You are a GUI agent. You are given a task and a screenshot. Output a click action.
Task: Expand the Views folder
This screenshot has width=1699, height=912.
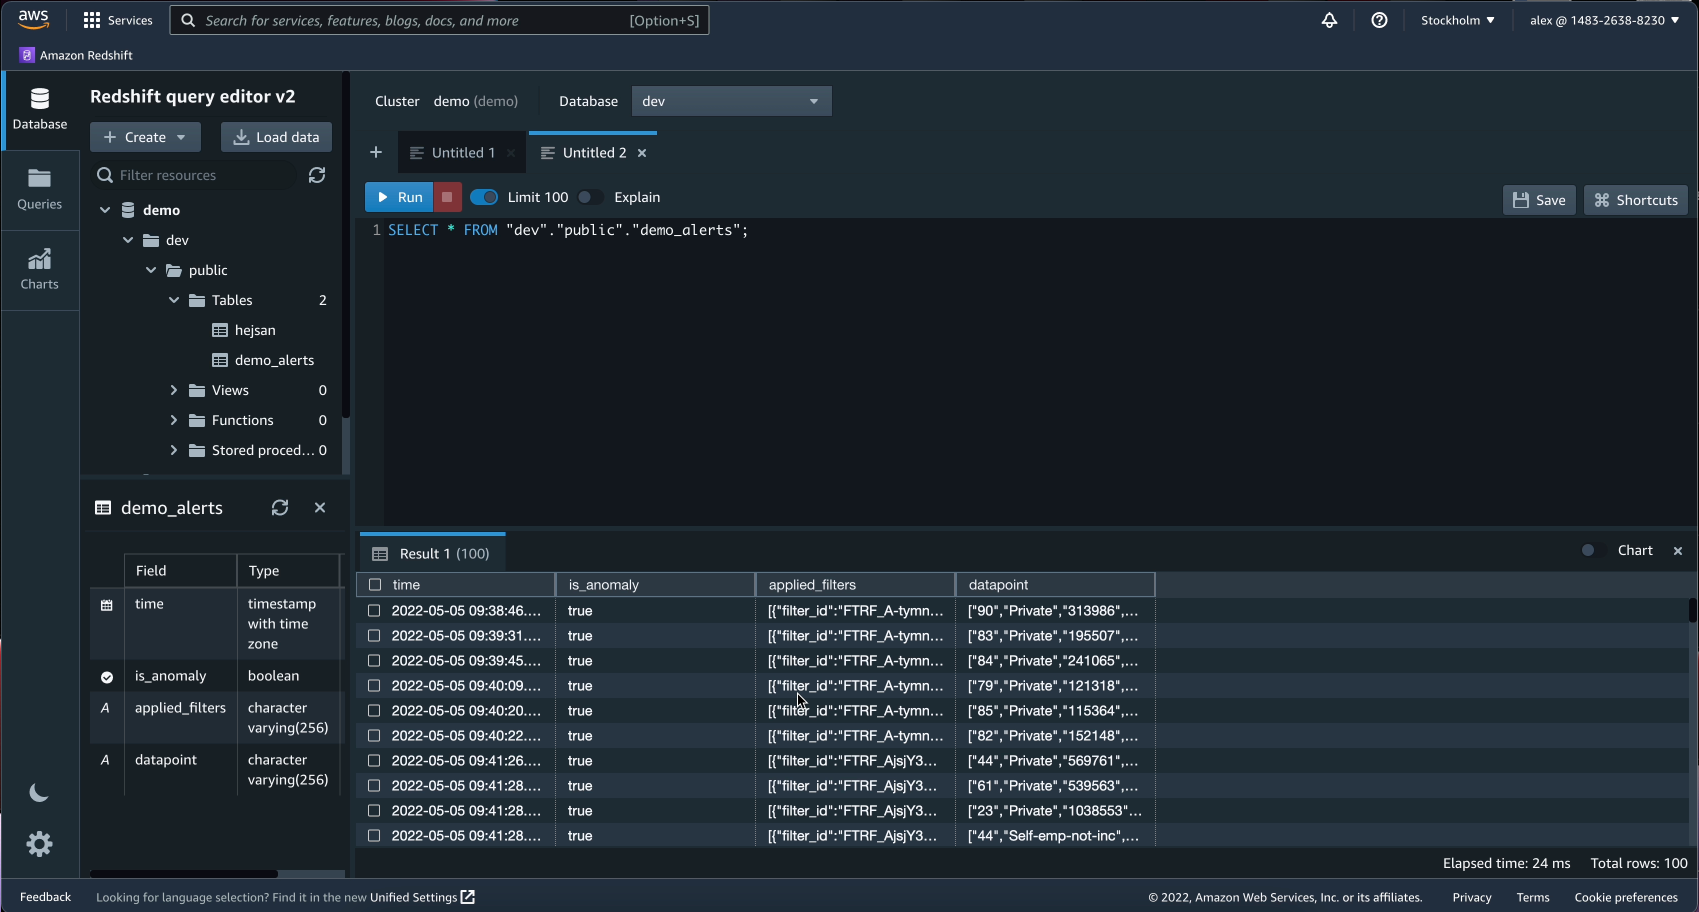pyautogui.click(x=174, y=390)
